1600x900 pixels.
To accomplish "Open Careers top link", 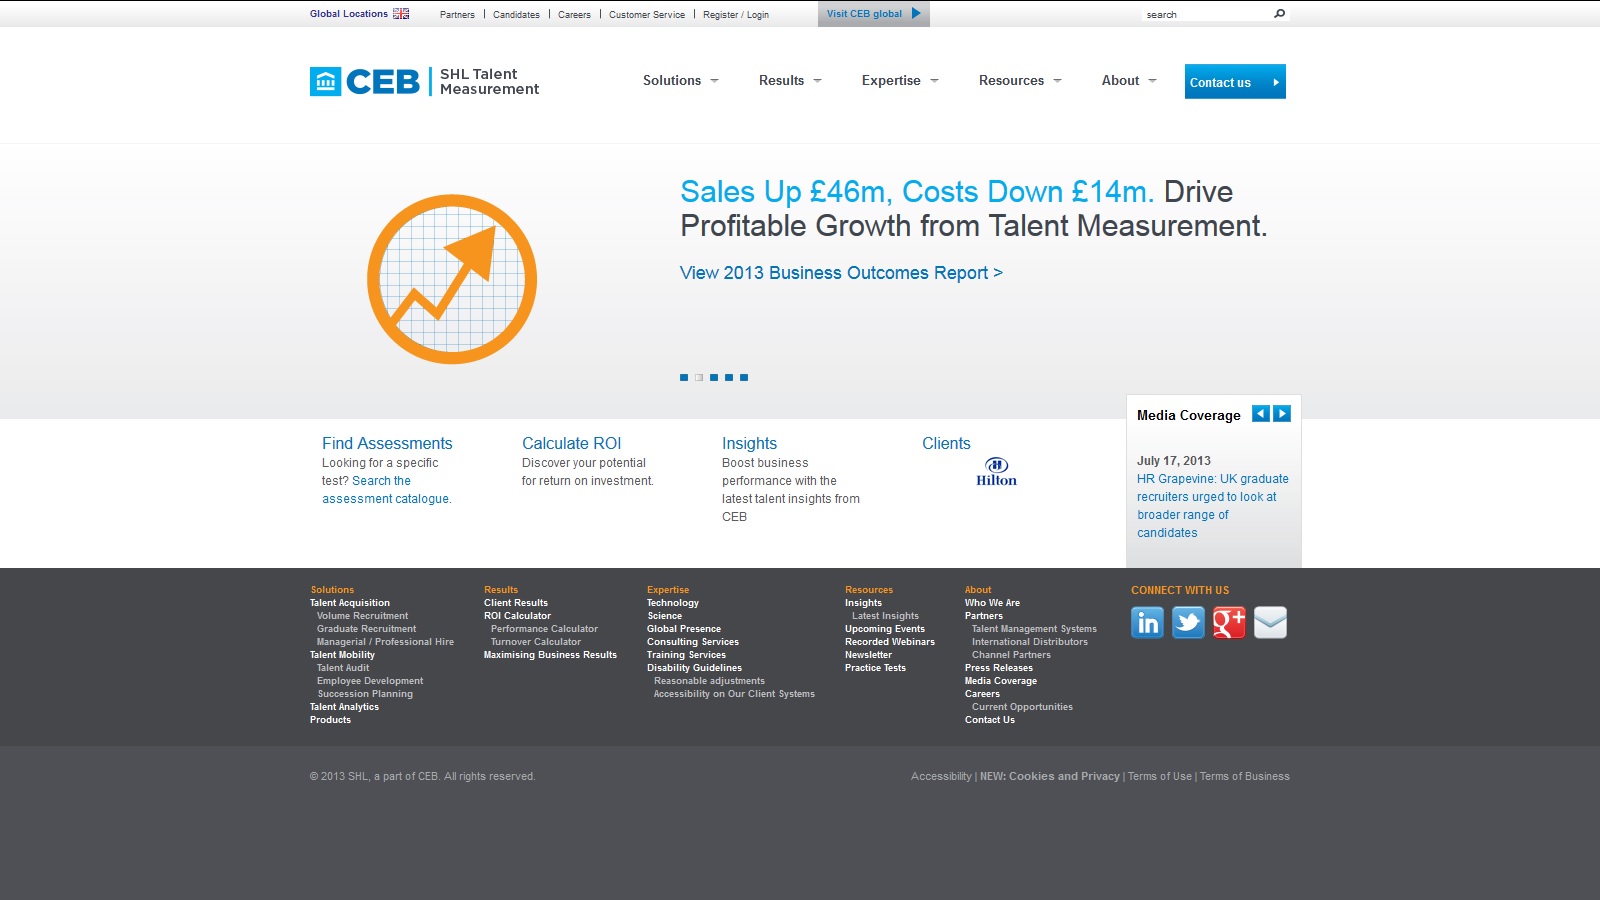I will 574,15.
